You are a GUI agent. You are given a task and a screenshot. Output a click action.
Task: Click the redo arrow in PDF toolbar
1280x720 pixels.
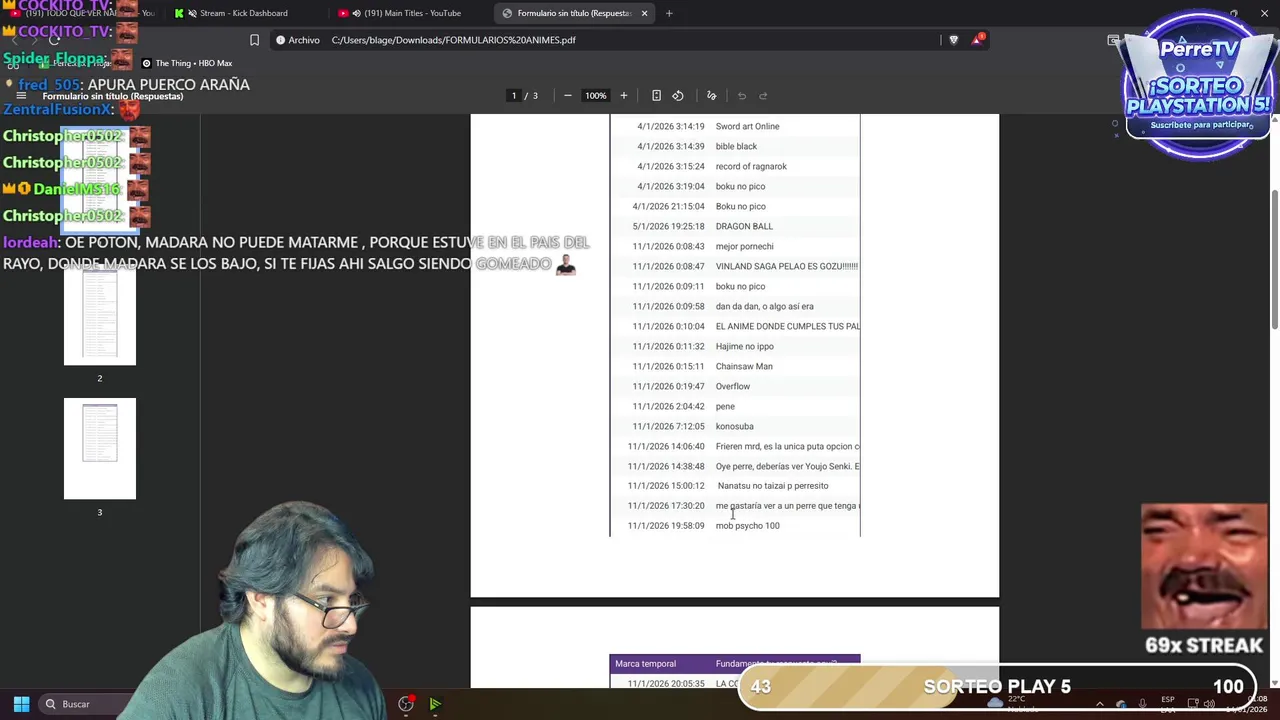pos(763,96)
